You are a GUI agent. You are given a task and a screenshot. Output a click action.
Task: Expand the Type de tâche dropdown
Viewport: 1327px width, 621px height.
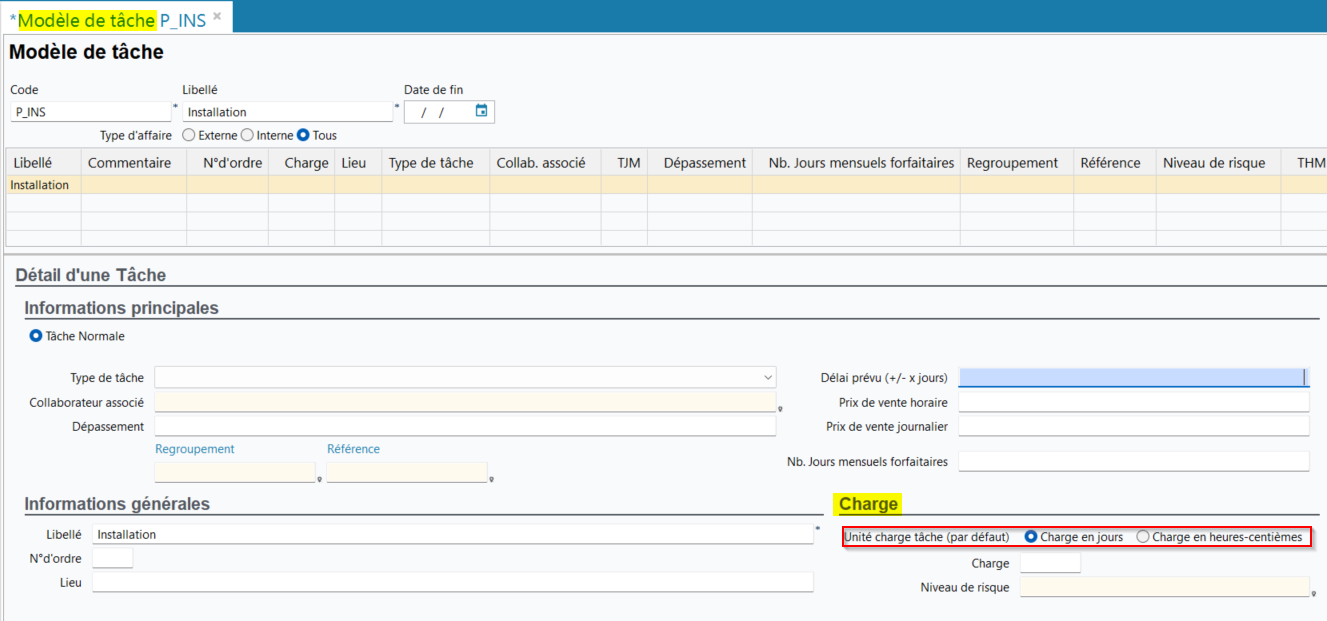point(768,378)
